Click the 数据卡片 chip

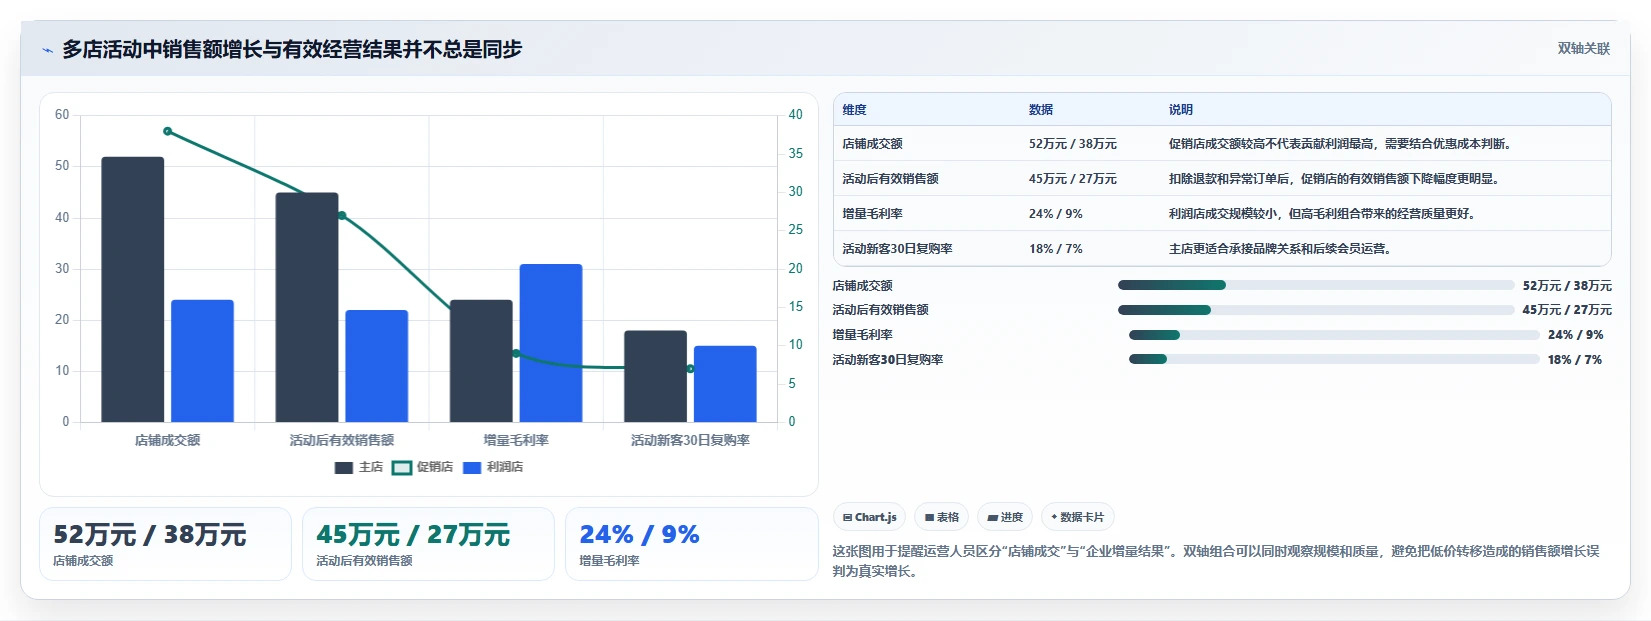[1077, 517]
